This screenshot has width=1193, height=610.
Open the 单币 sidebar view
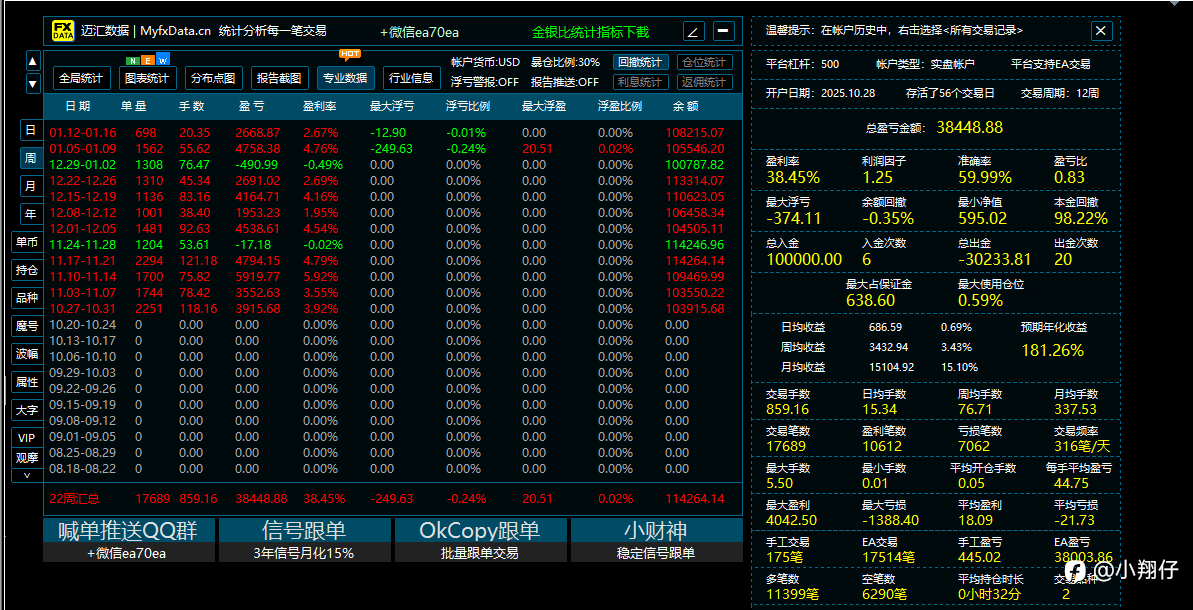[27, 243]
